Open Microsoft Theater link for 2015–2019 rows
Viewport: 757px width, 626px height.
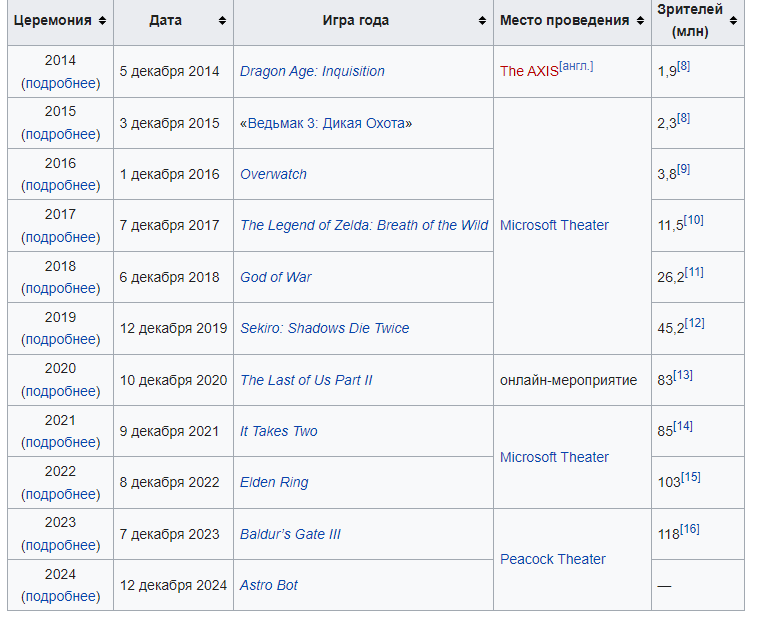[x=554, y=225]
